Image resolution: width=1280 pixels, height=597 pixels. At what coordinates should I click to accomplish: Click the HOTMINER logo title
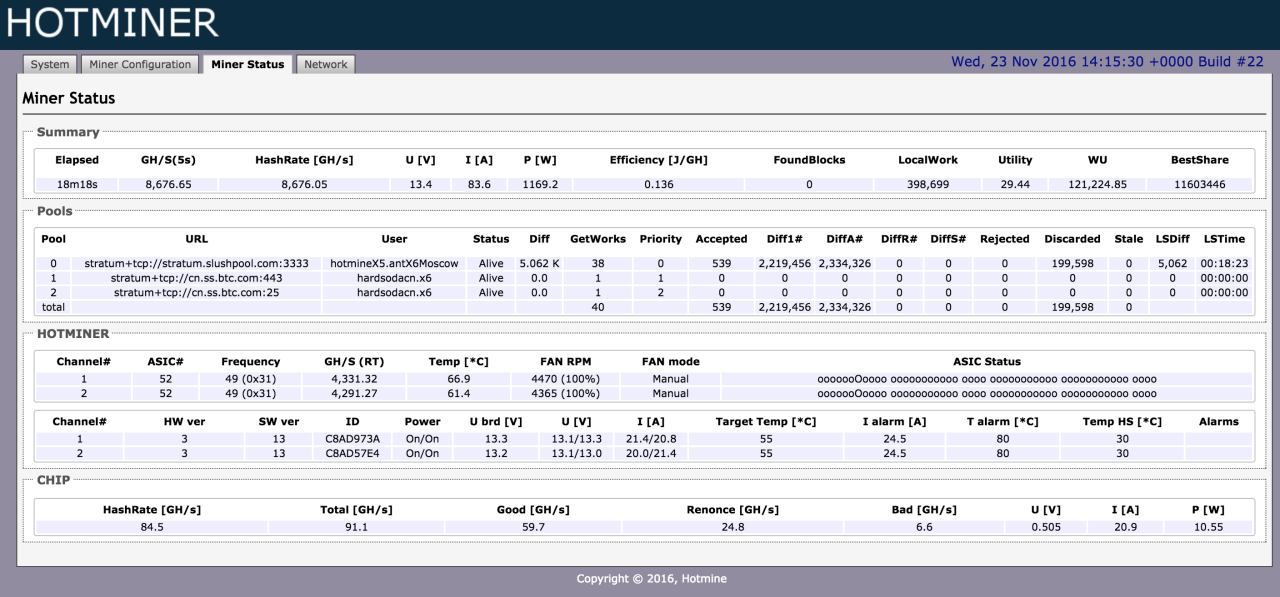tap(112, 23)
